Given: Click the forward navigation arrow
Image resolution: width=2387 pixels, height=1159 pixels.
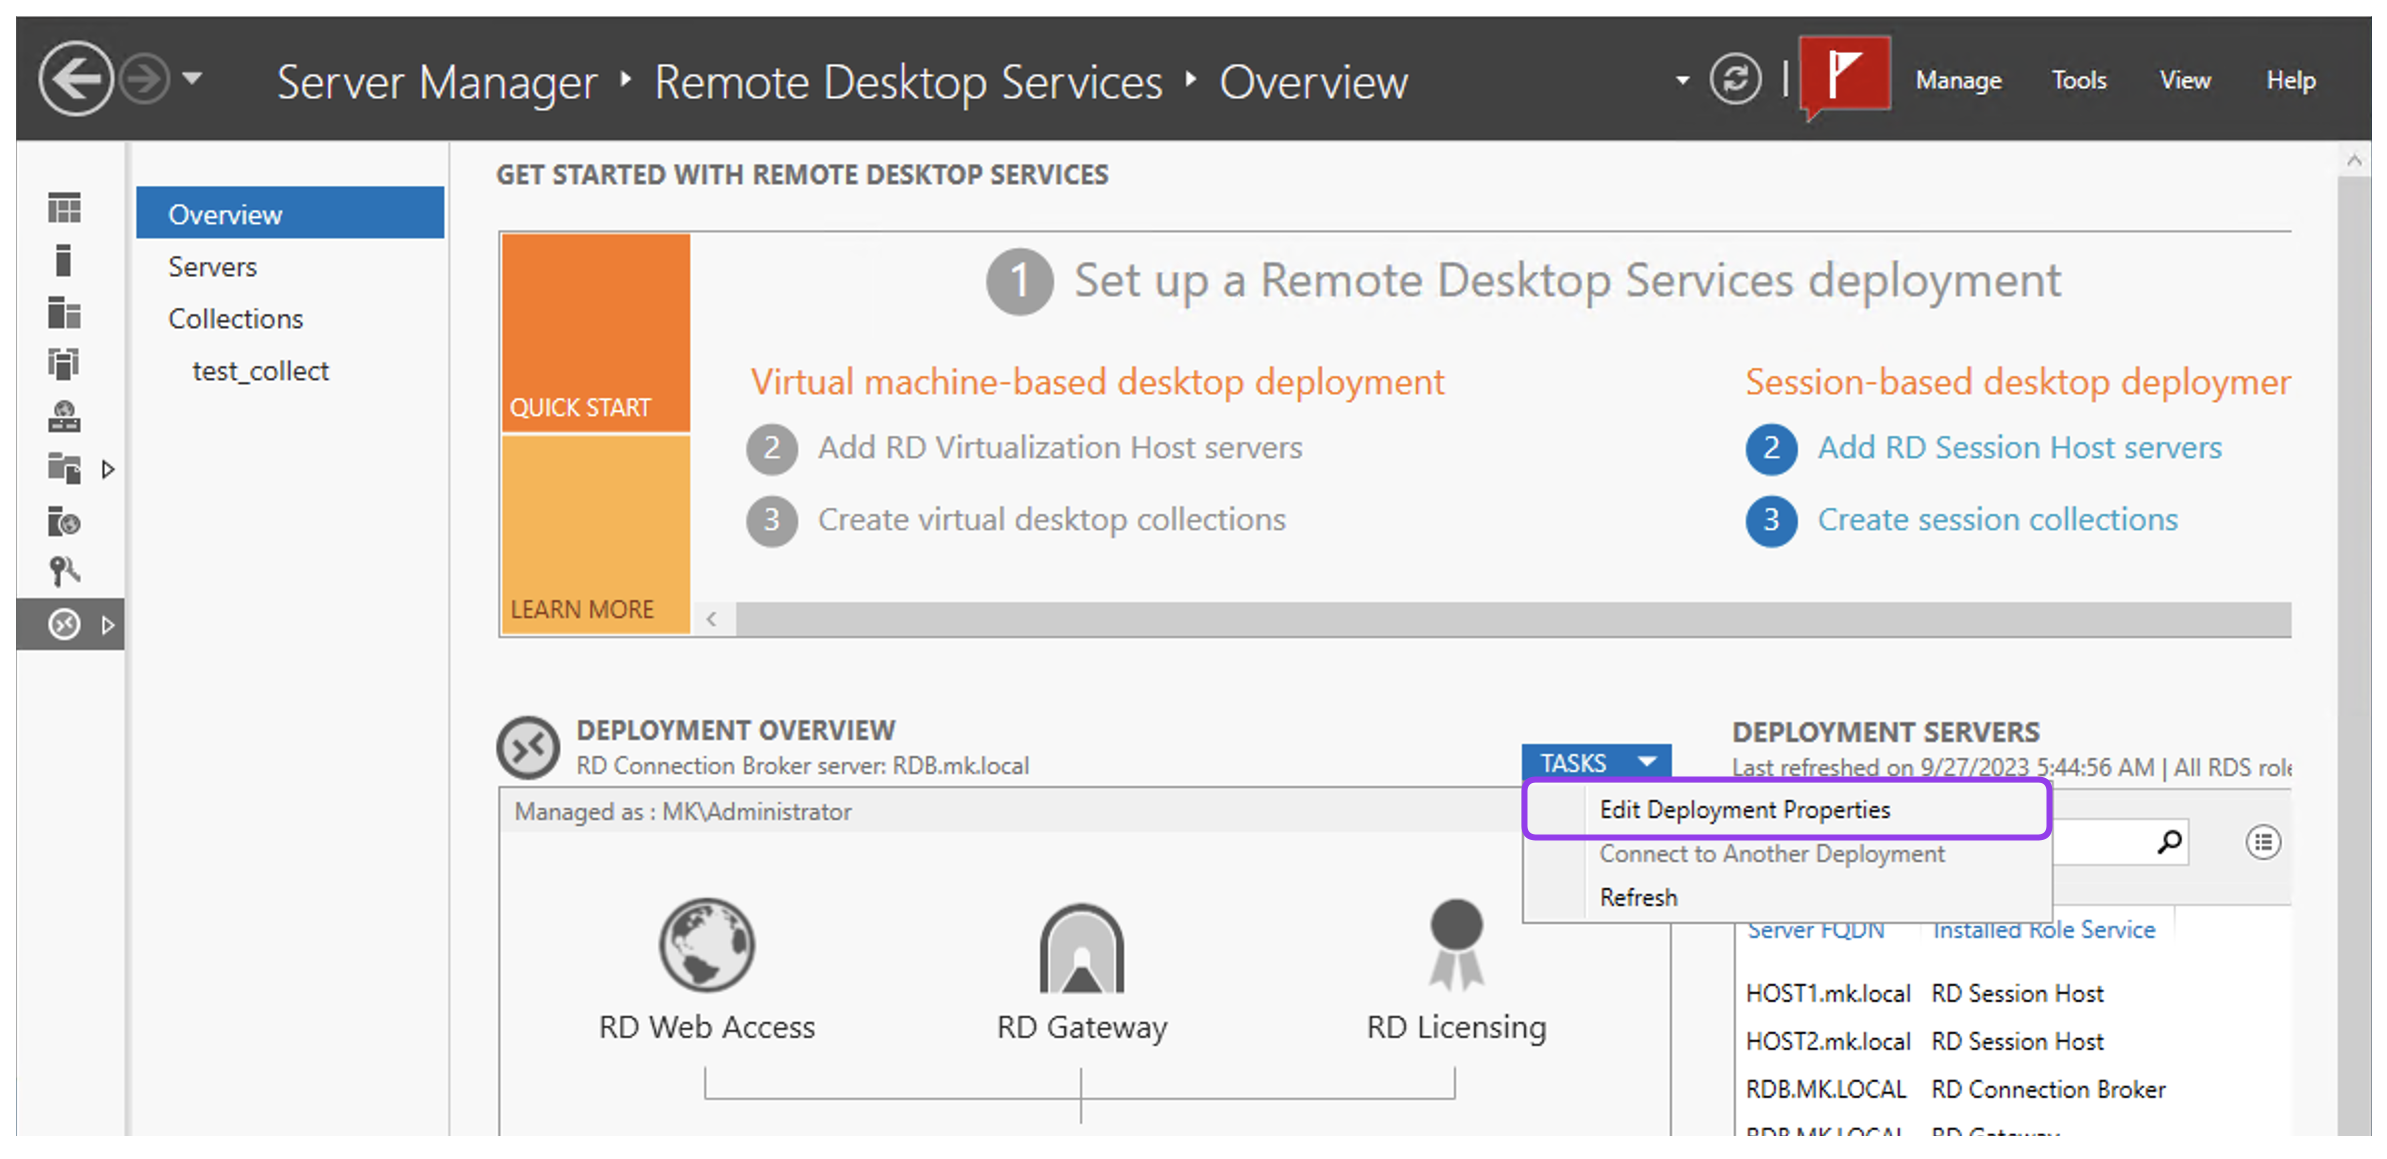Looking at the screenshot, I should (x=144, y=79).
